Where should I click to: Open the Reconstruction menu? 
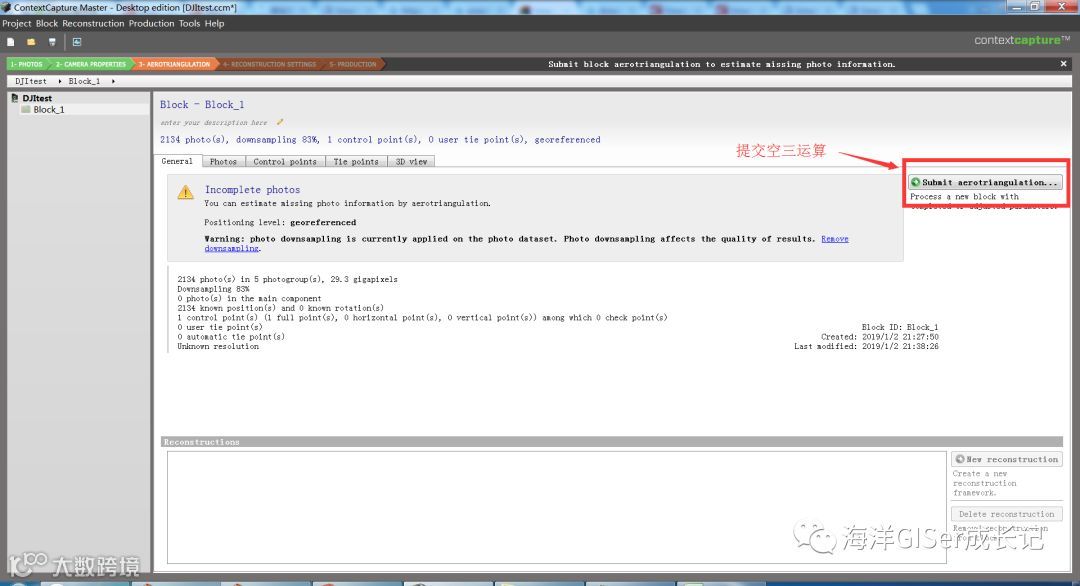tap(93, 23)
